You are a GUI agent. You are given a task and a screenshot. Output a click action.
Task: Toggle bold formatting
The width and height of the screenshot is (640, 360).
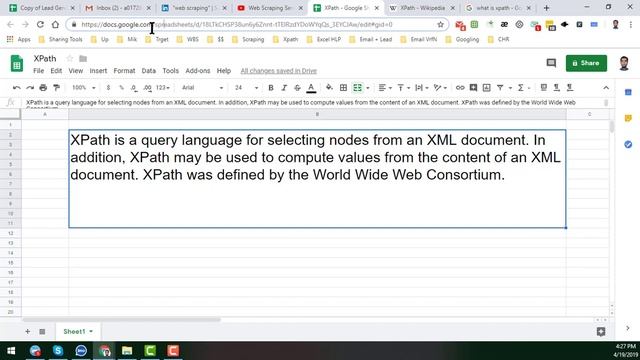pyautogui.click(x=271, y=88)
